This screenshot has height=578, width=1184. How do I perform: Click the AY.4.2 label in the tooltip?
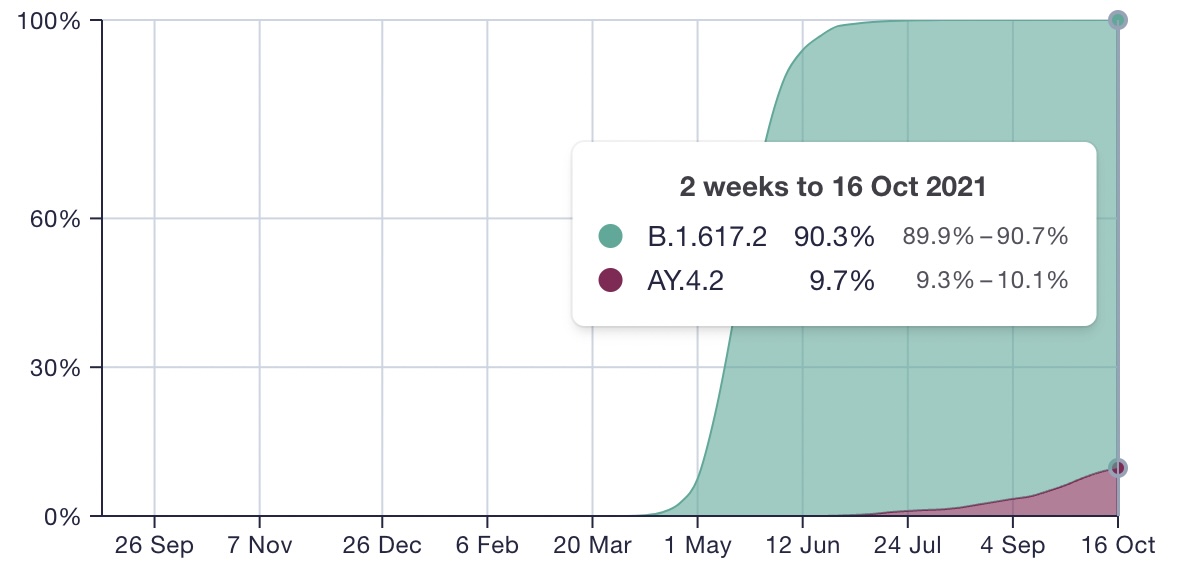click(685, 281)
